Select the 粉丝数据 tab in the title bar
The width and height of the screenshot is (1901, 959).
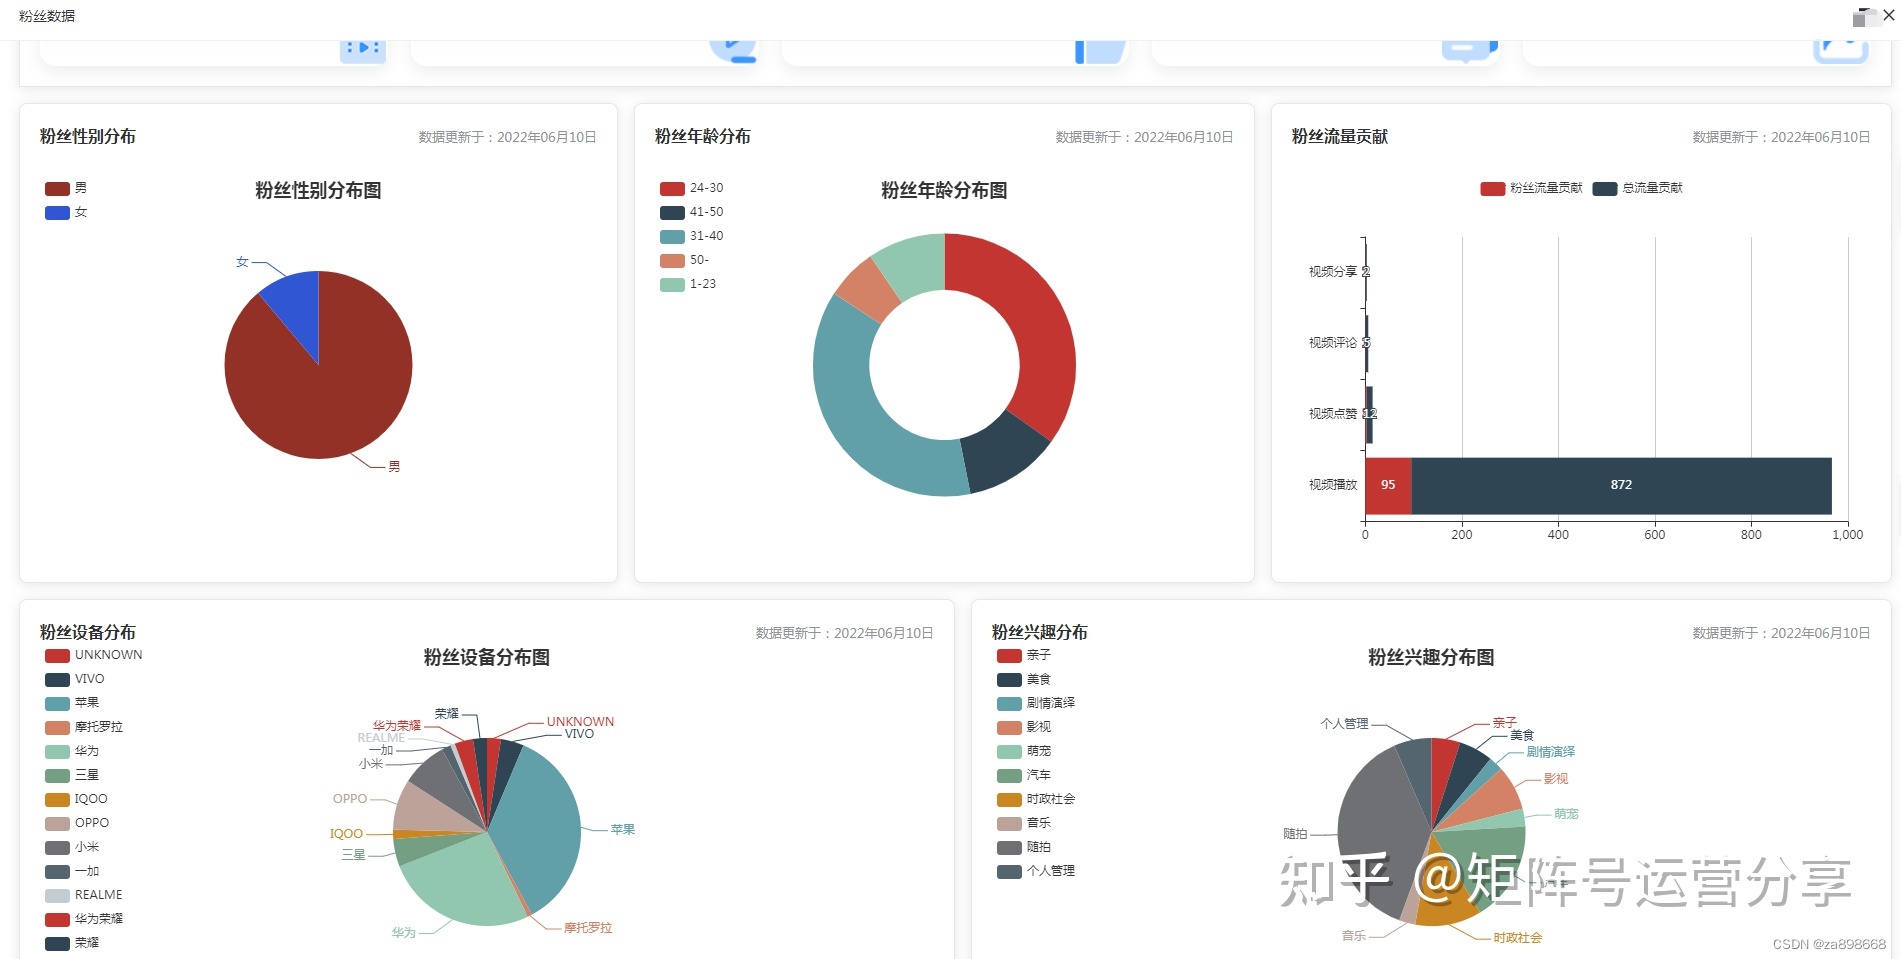pyautogui.click(x=47, y=16)
